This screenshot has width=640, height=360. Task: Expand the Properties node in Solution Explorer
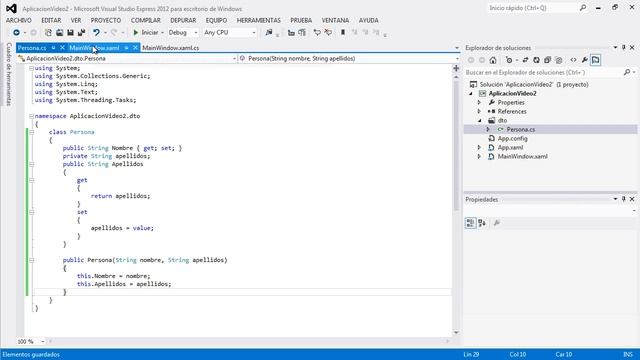(x=479, y=102)
